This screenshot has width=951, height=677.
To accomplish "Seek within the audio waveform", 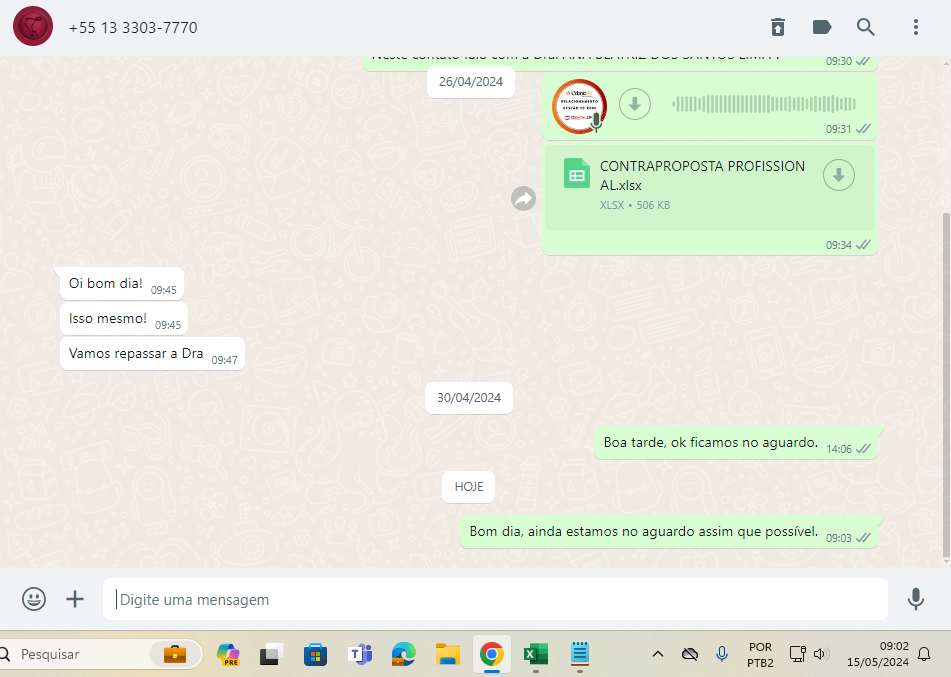I will [764, 104].
